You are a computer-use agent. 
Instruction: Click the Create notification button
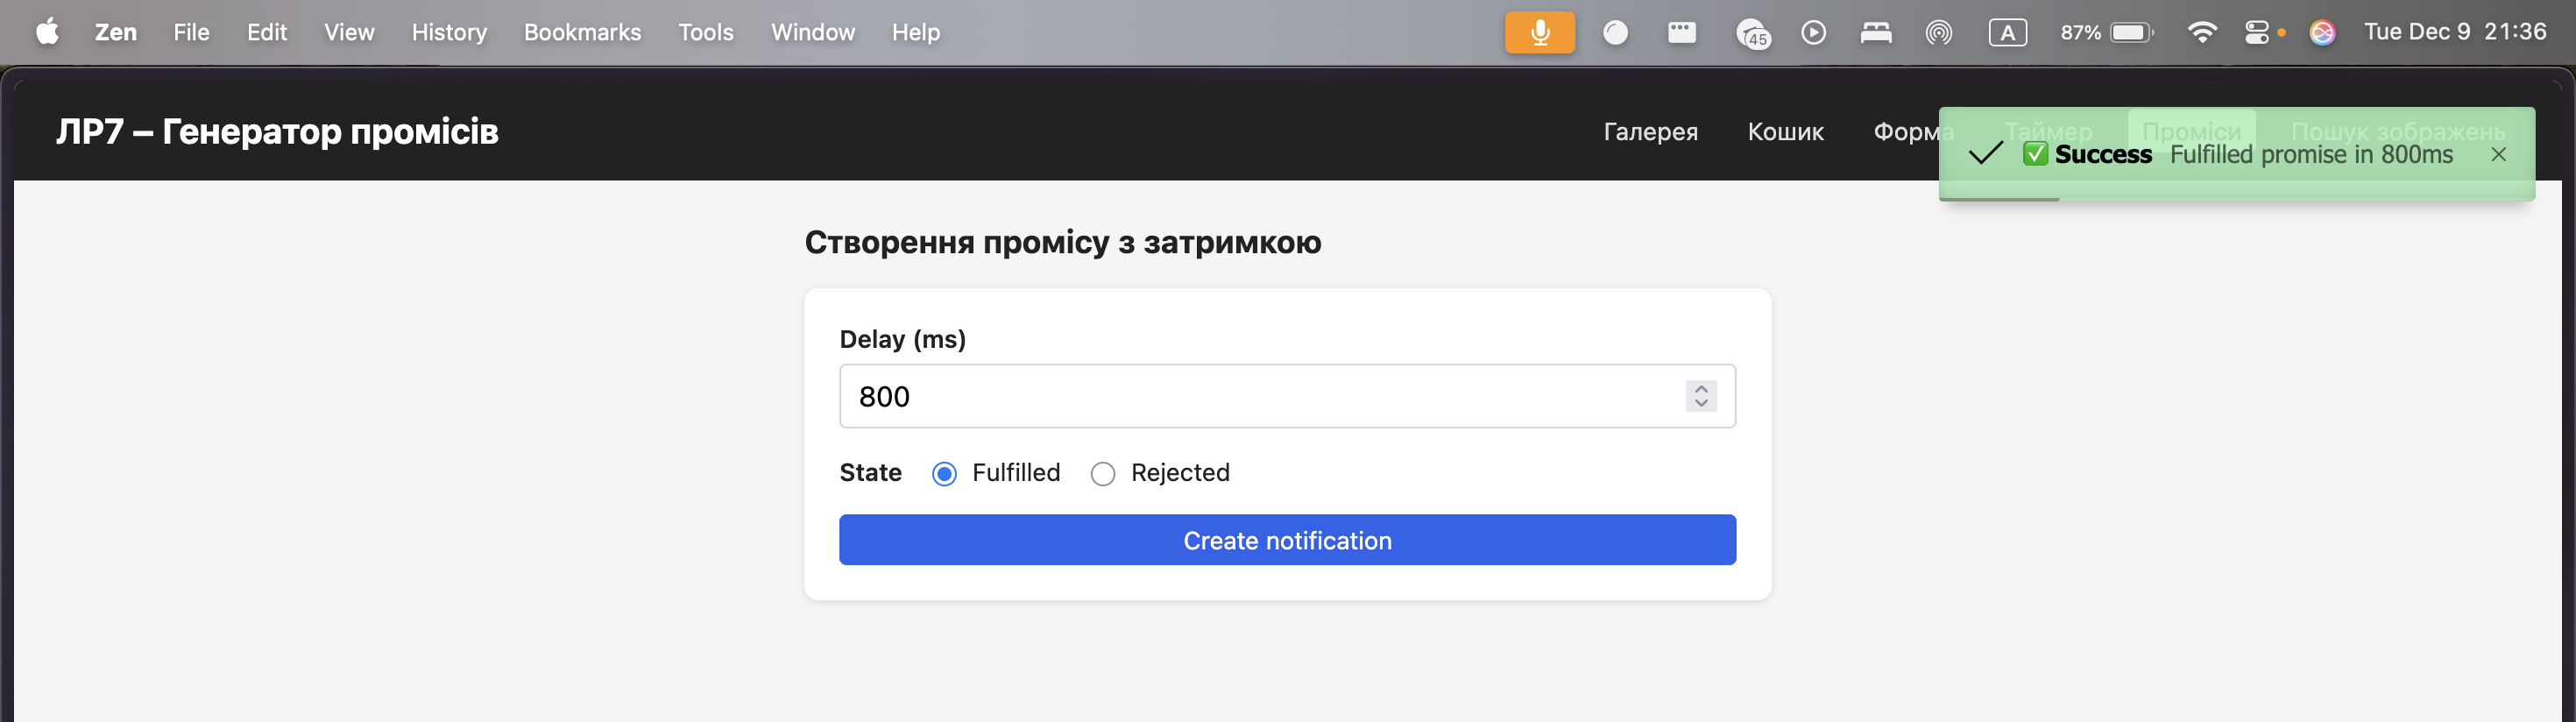pyautogui.click(x=1287, y=540)
